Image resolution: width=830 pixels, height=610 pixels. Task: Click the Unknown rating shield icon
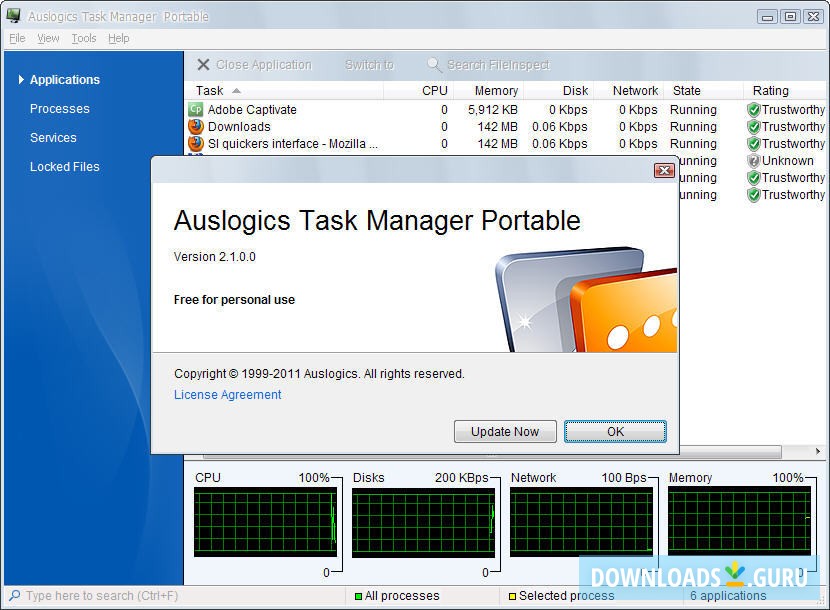pos(753,161)
